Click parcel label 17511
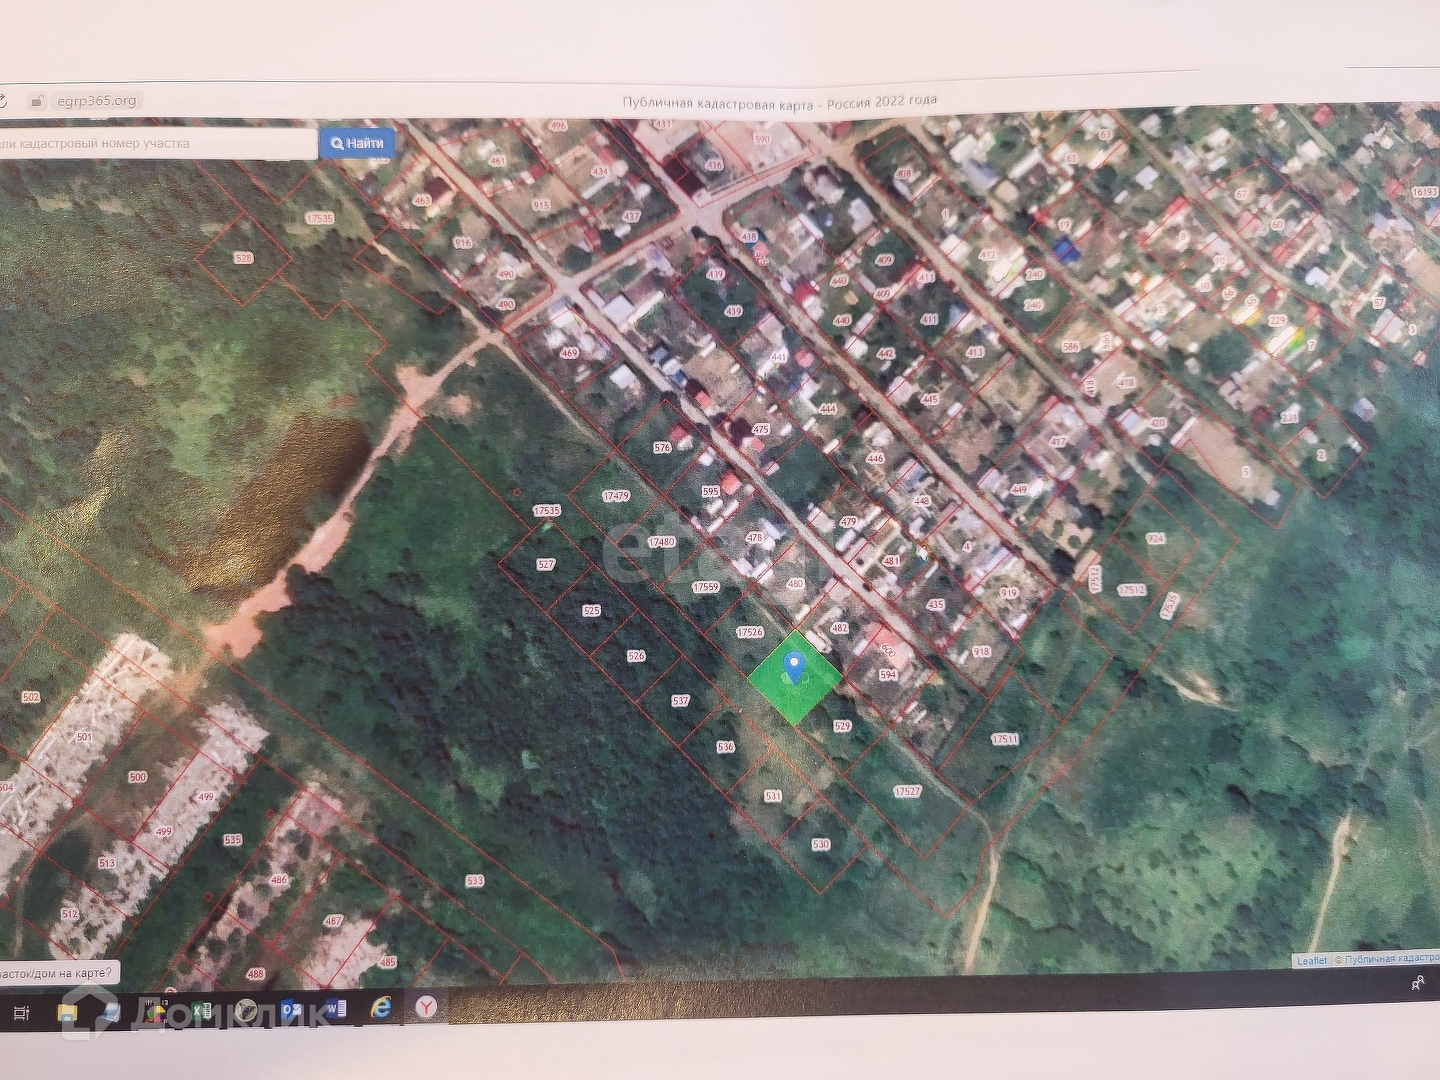Viewport: 1440px width, 1080px height. tap(1005, 739)
